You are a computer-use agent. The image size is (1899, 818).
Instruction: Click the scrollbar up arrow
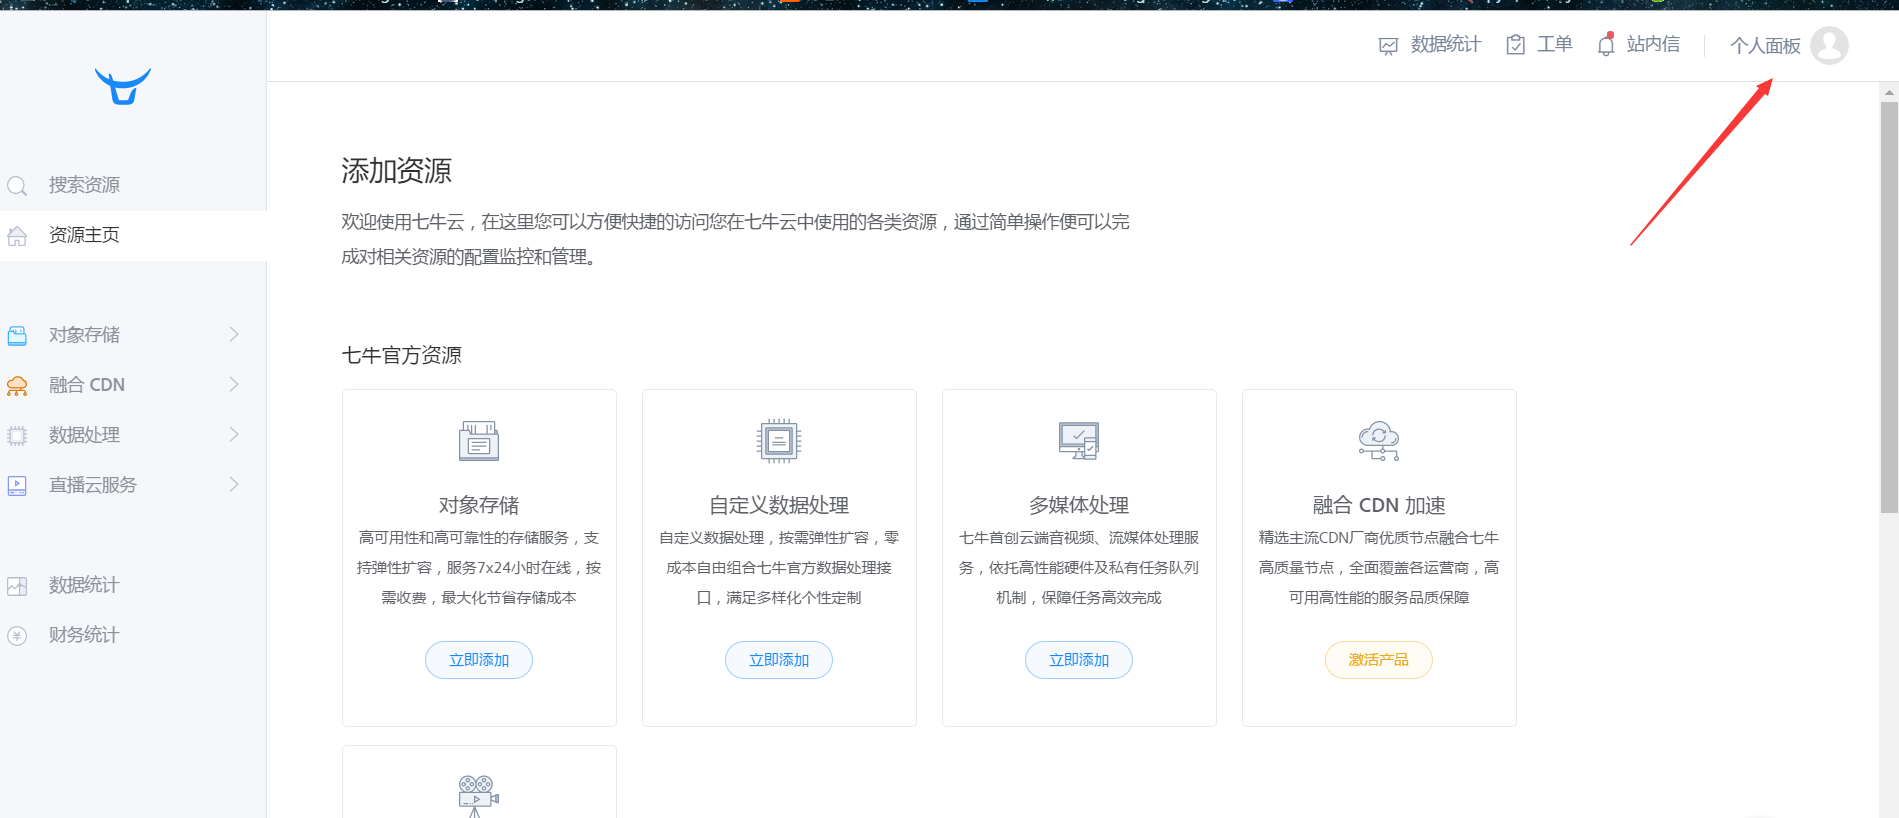[1889, 92]
